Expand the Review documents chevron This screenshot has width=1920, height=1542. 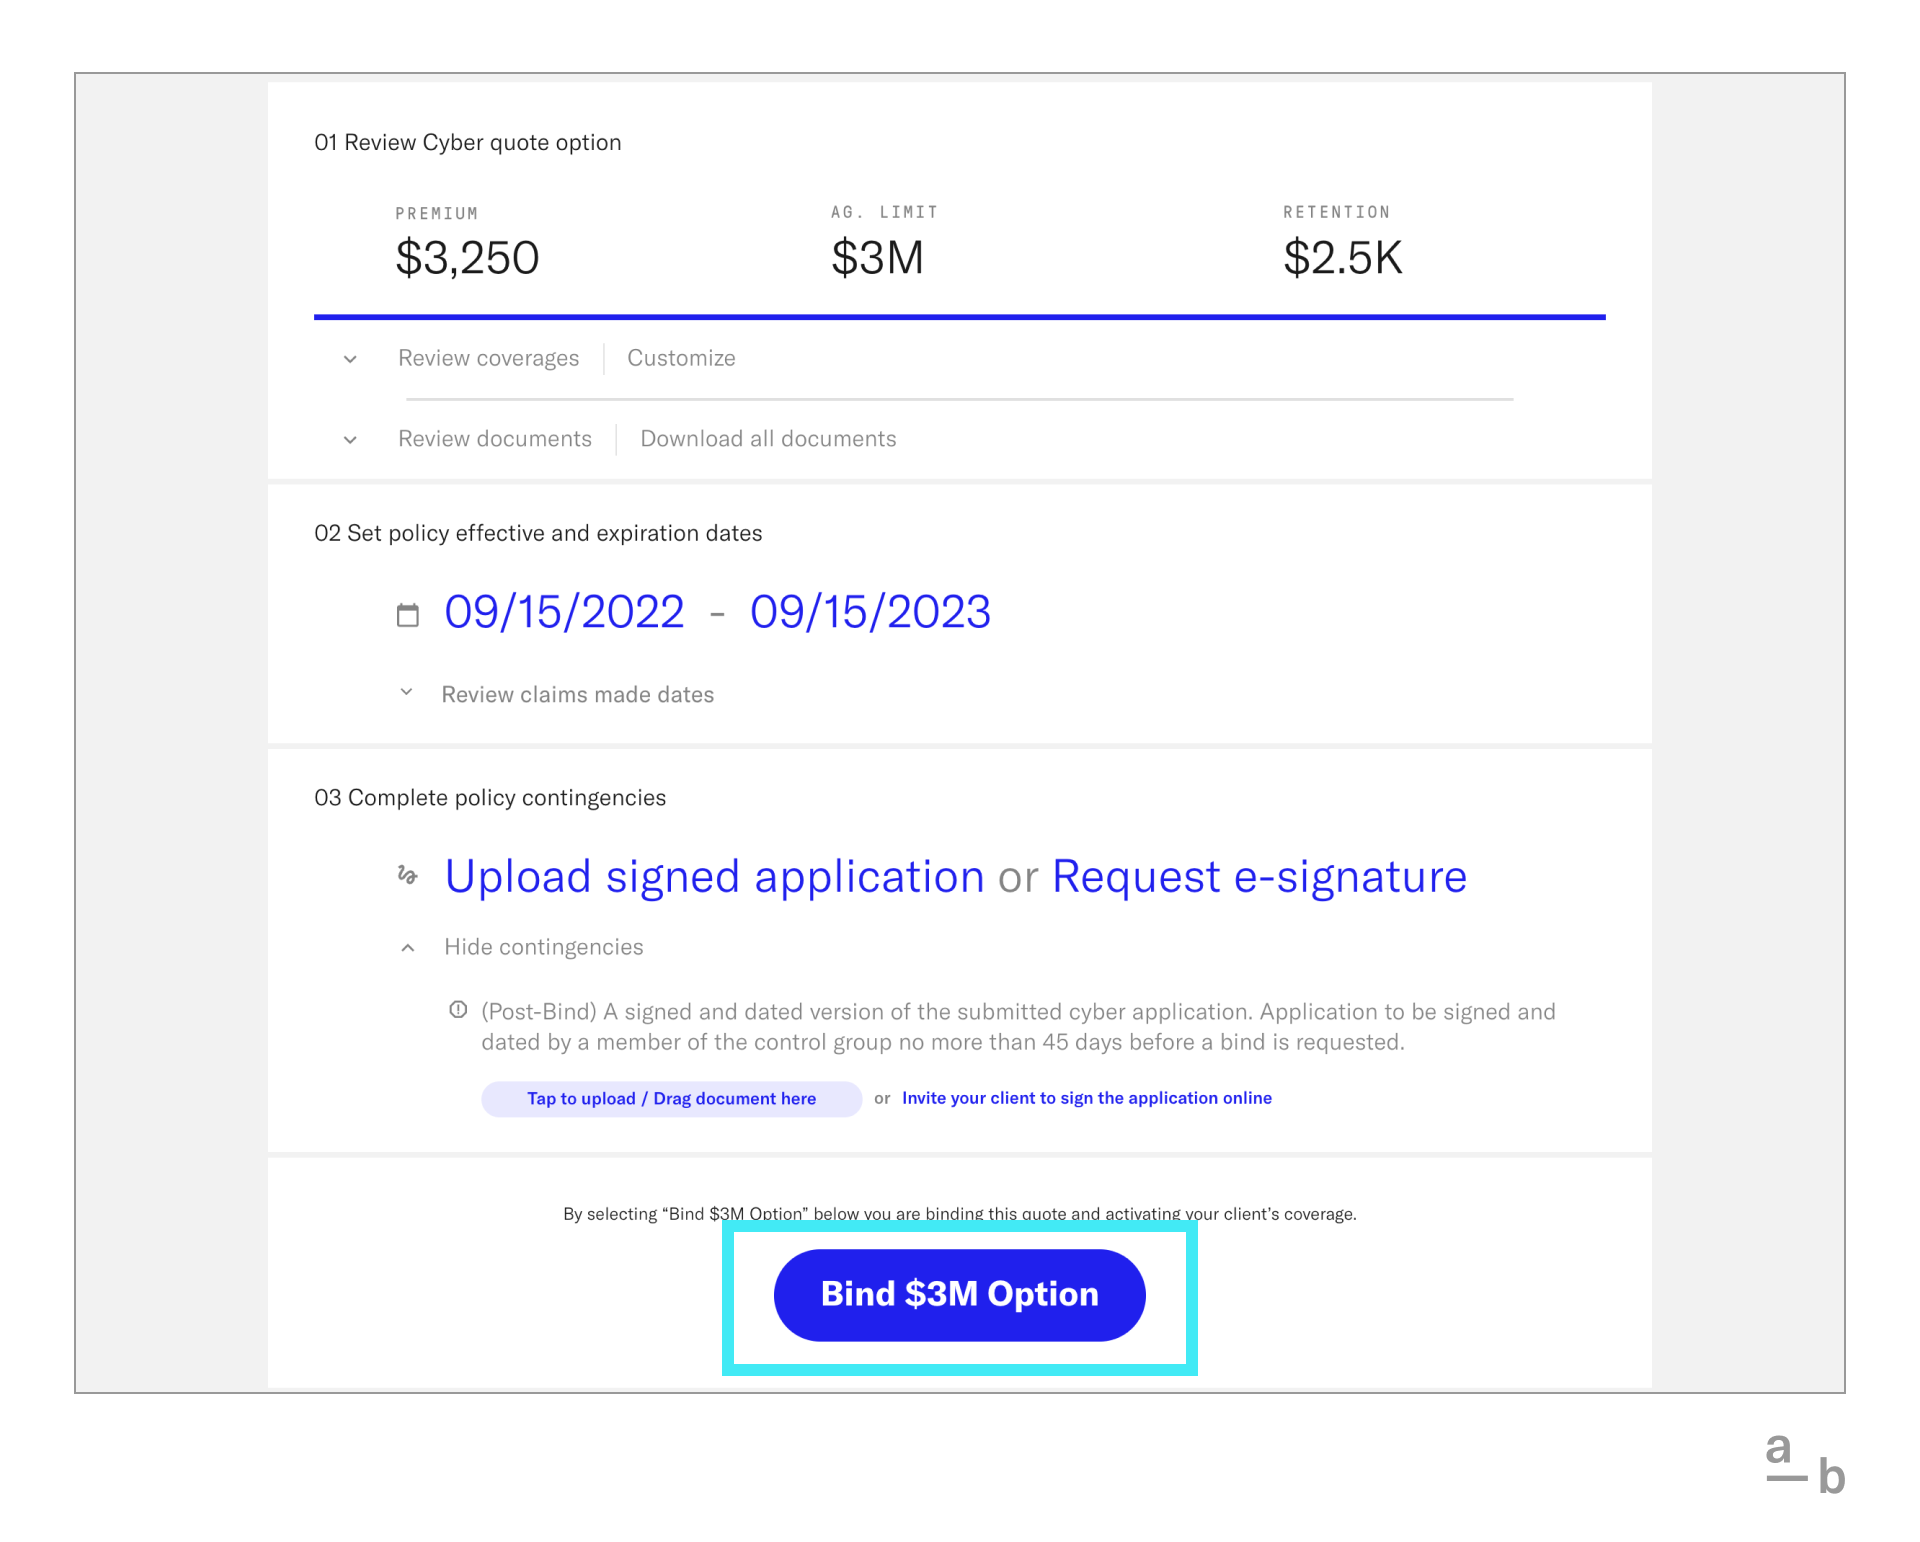click(350, 440)
